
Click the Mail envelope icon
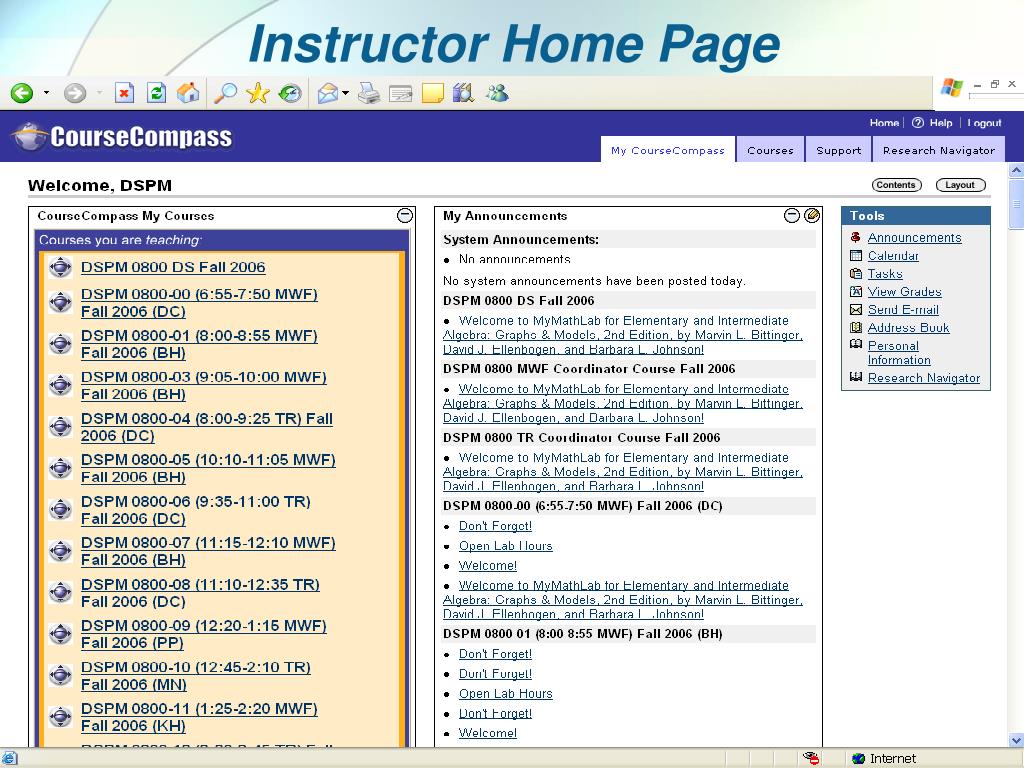[328, 94]
